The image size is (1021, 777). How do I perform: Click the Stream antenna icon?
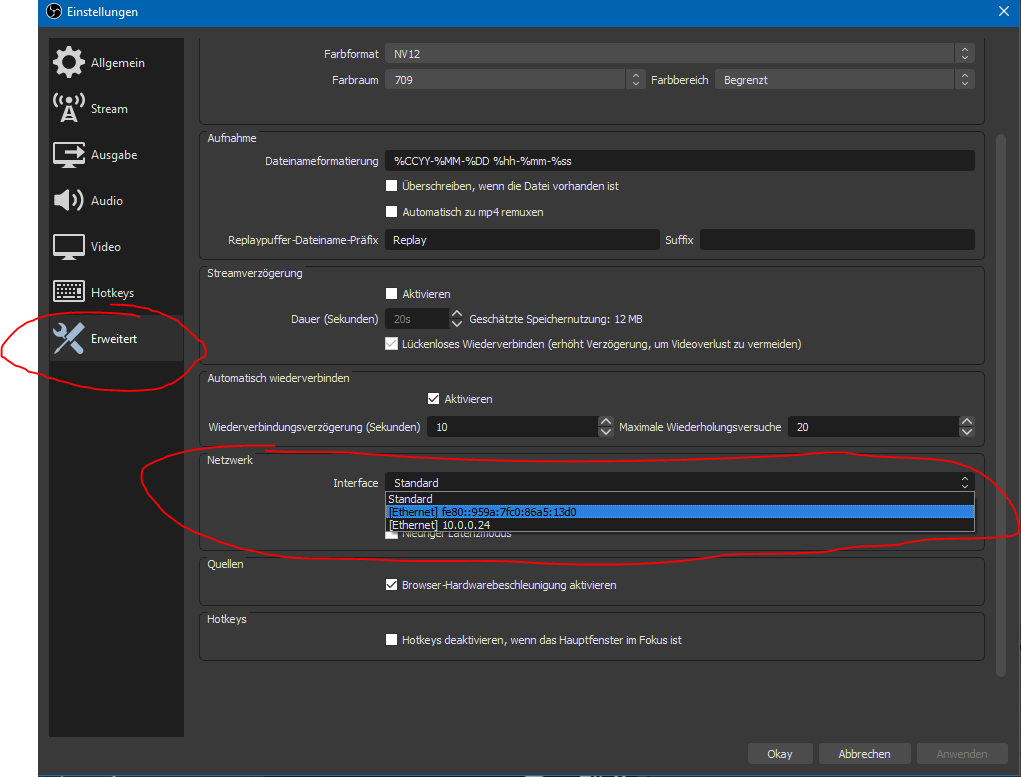[68, 108]
